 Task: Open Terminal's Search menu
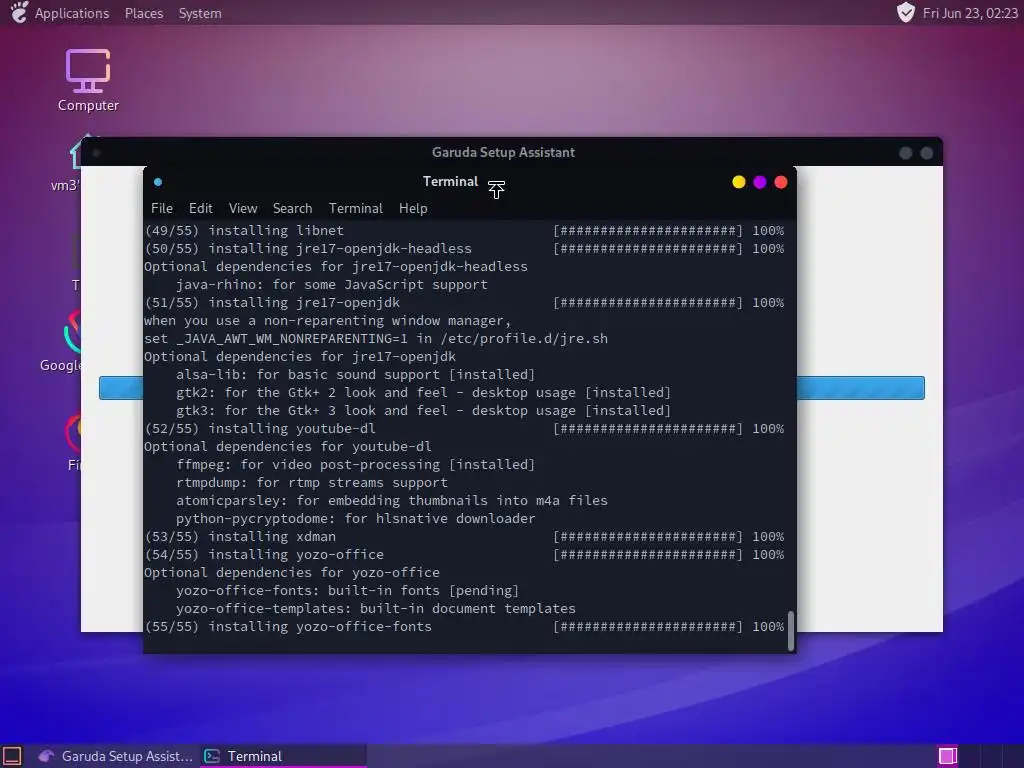click(292, 208)
